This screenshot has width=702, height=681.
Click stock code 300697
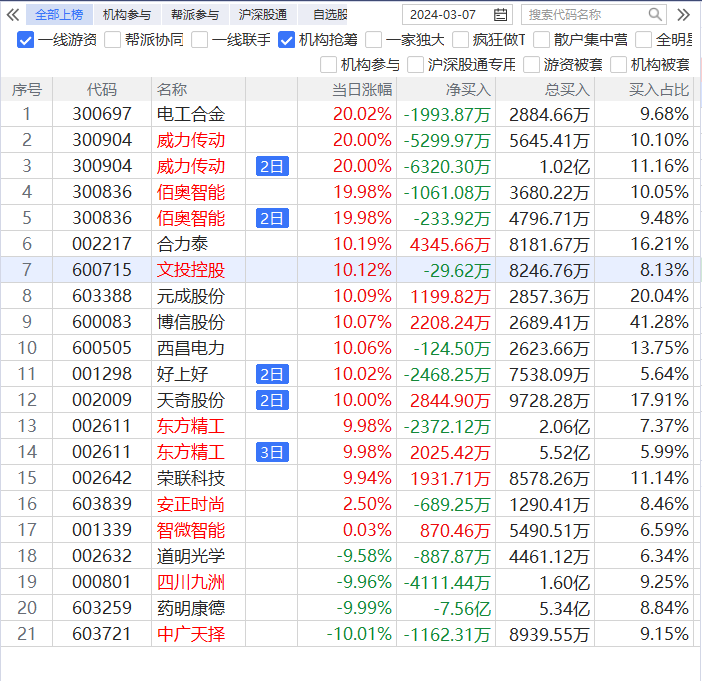(102, 114)
